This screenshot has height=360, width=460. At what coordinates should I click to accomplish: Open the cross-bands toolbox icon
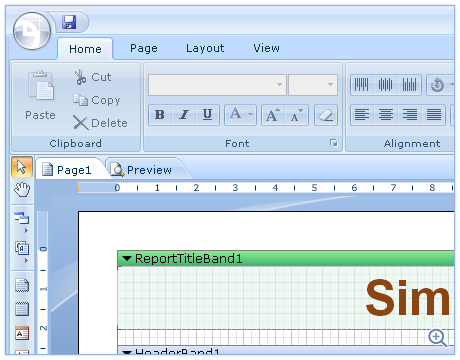tap(22, 248)
